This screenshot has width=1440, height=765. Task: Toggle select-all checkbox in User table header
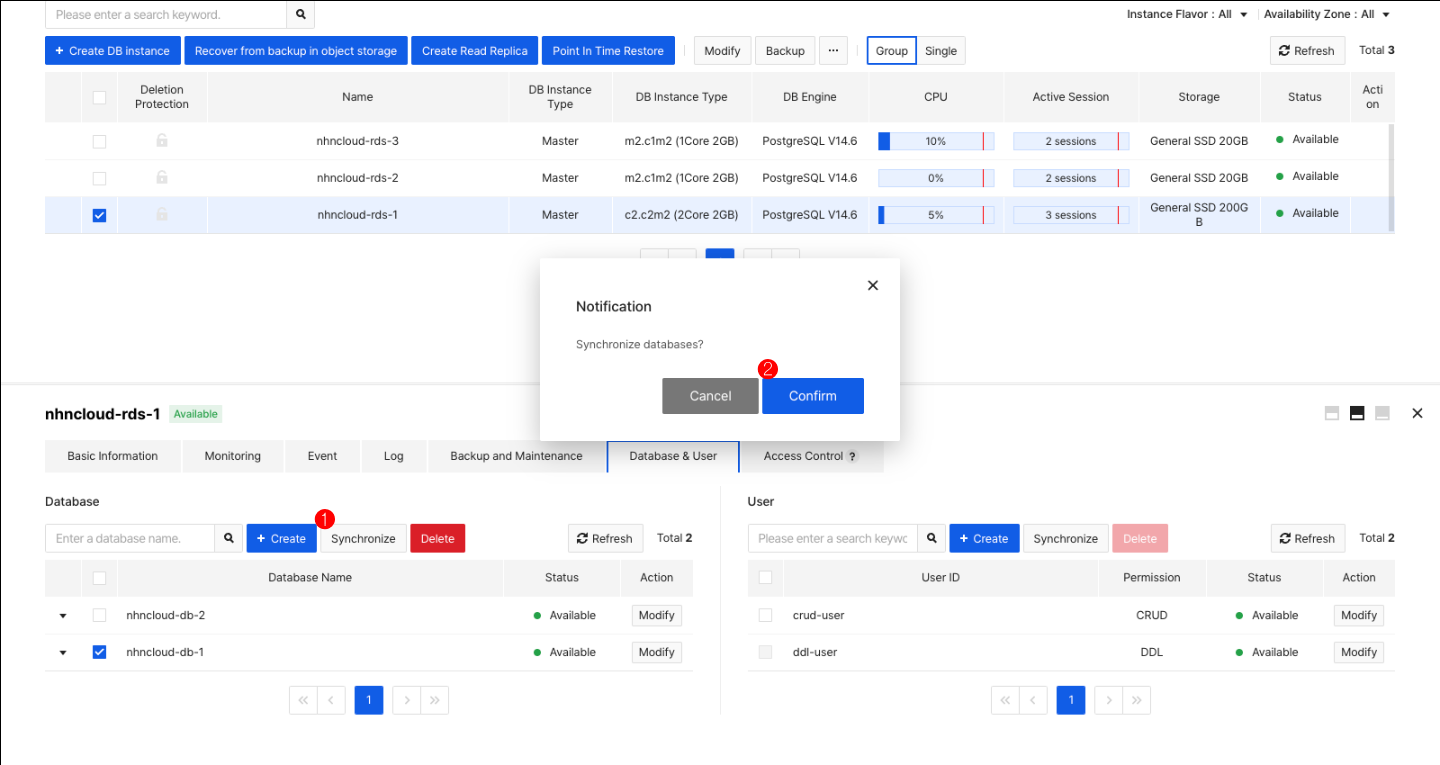(x=765, y=577)
